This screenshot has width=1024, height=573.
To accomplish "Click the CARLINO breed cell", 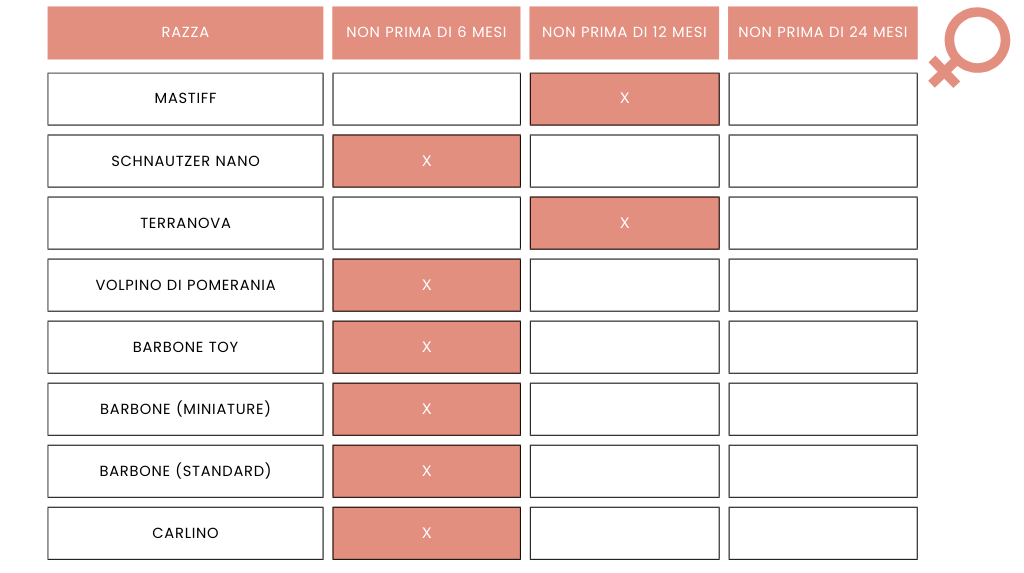I will coord(185,533).
